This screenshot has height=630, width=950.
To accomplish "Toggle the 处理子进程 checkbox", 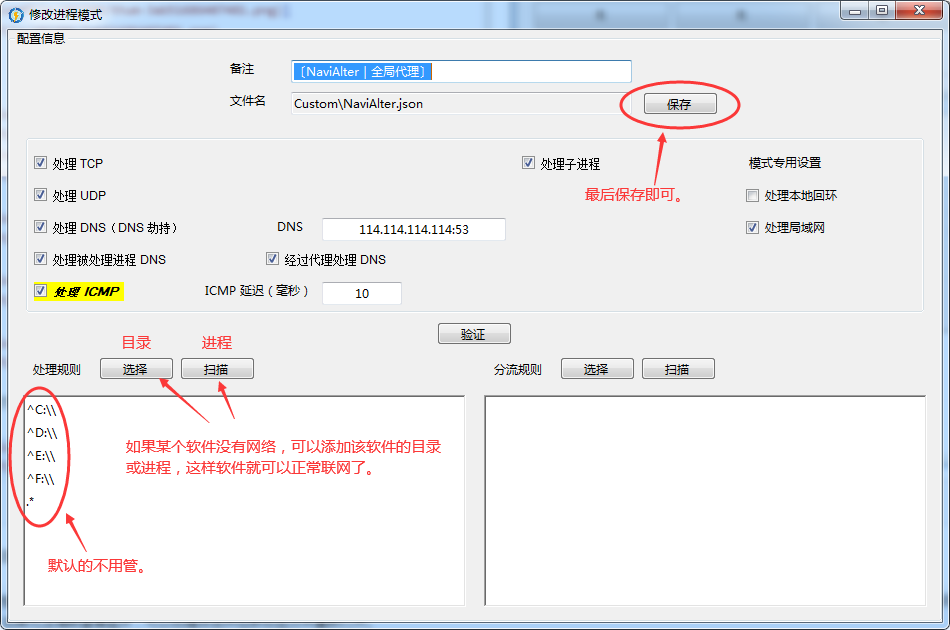I will 529,163.
